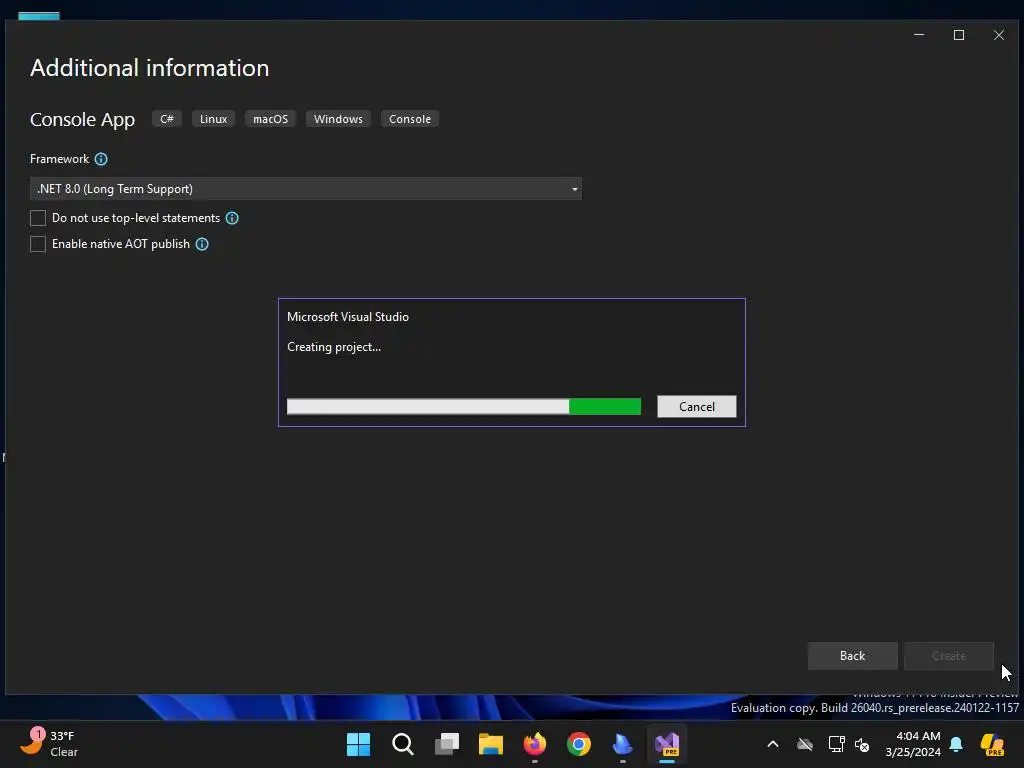This screenshot has height=768, width=1024.
Task: Open the Framework info icon
Action: (101, 159)
